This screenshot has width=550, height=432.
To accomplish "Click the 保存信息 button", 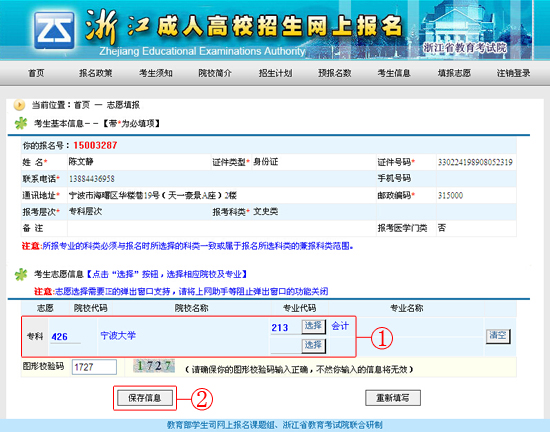I will click(145, 398).
